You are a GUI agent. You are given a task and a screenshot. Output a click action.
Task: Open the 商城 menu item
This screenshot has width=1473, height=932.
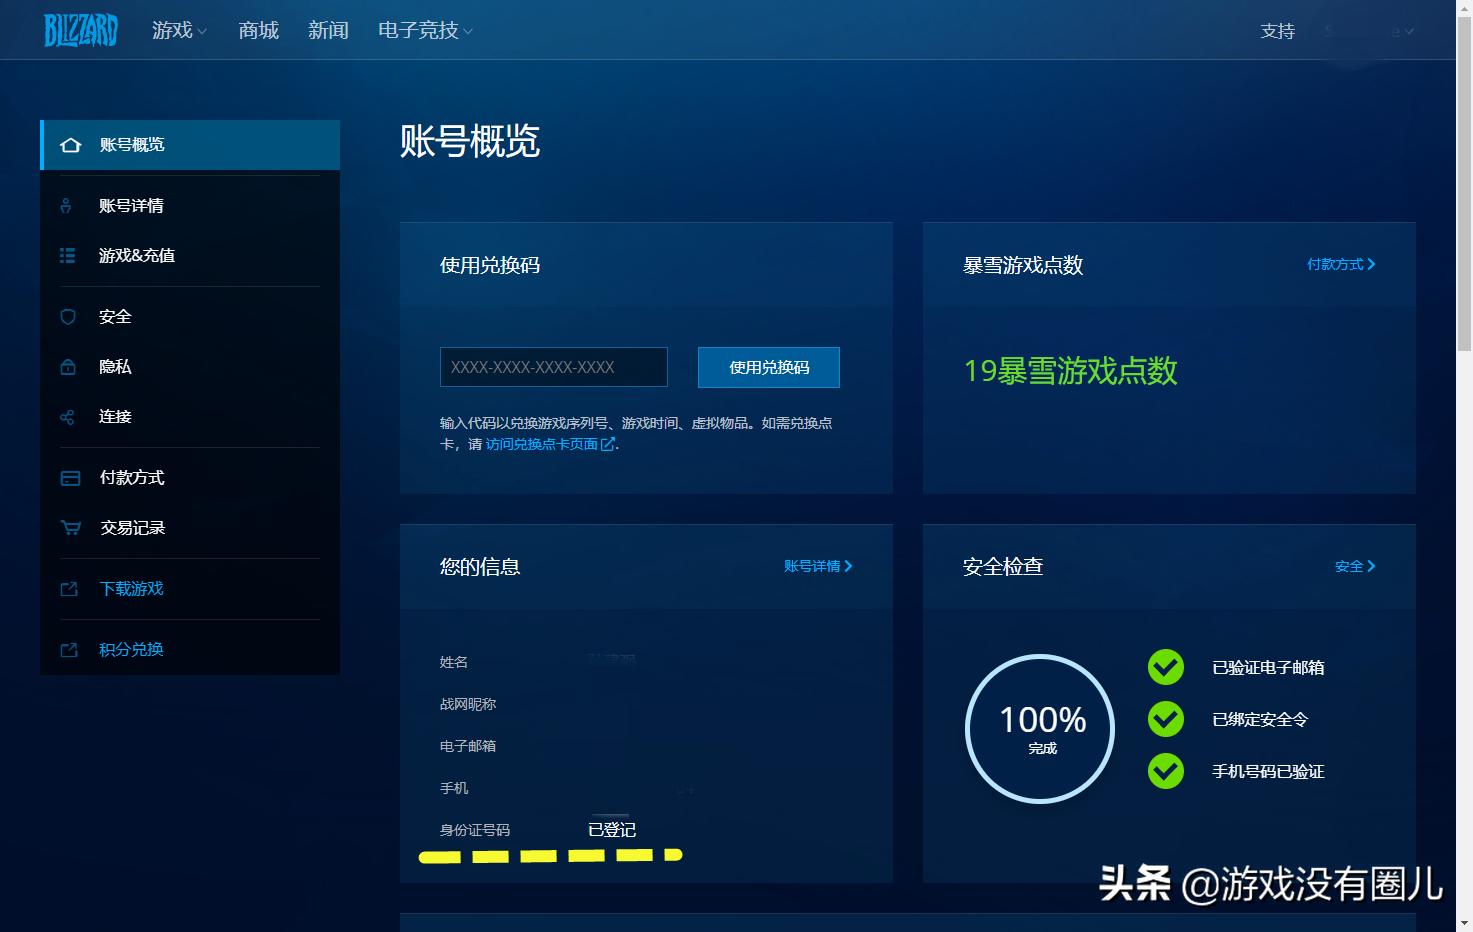(257, 29)
